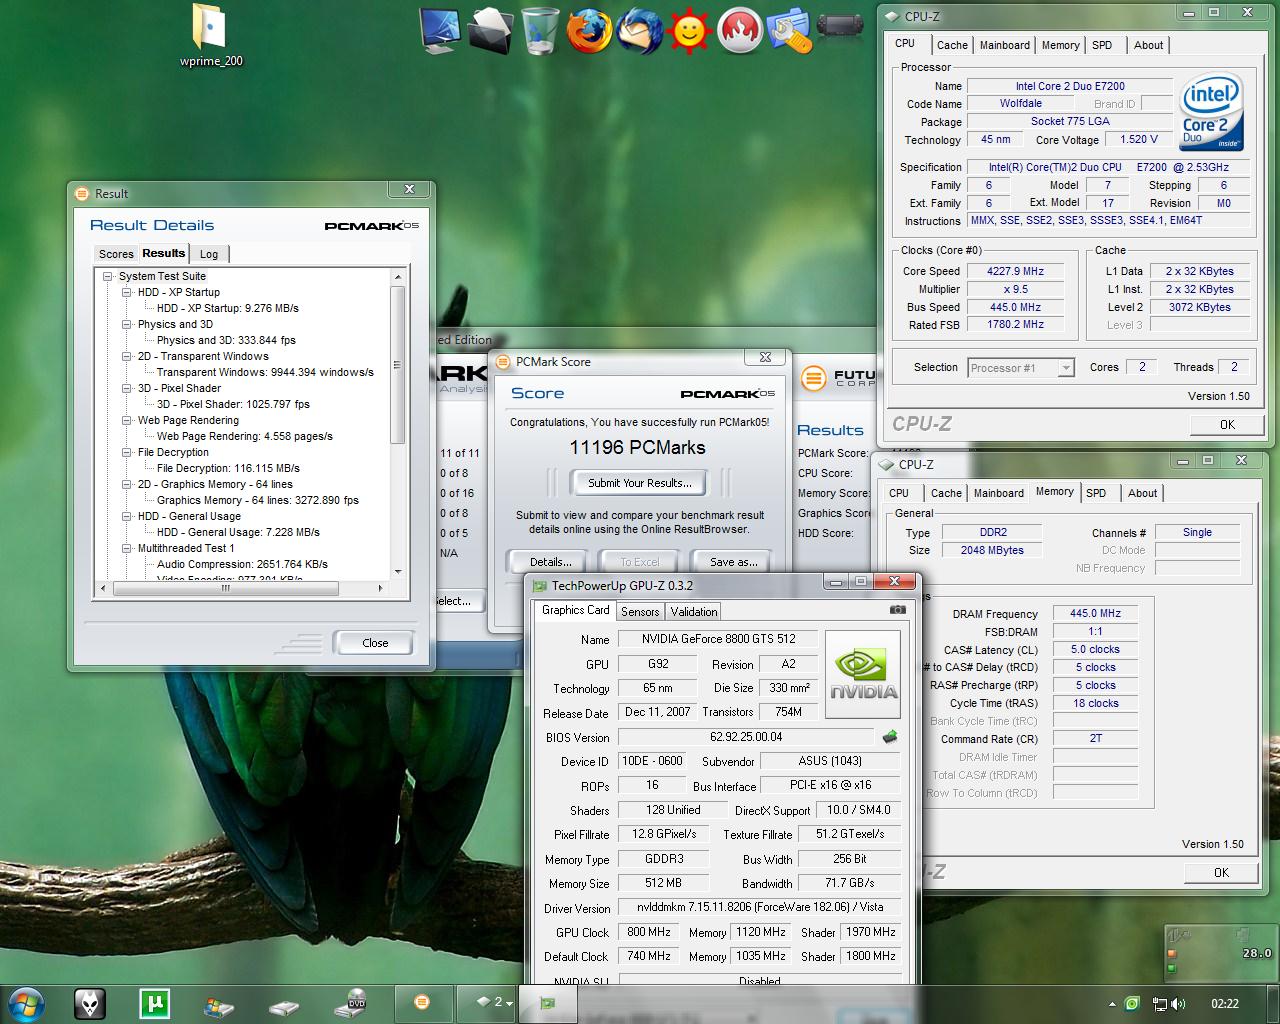Screen dimensions: 1280x1024
Task: Open Mainboard tab in top CPU-Z window
Action: click(x=1004, y=45)
